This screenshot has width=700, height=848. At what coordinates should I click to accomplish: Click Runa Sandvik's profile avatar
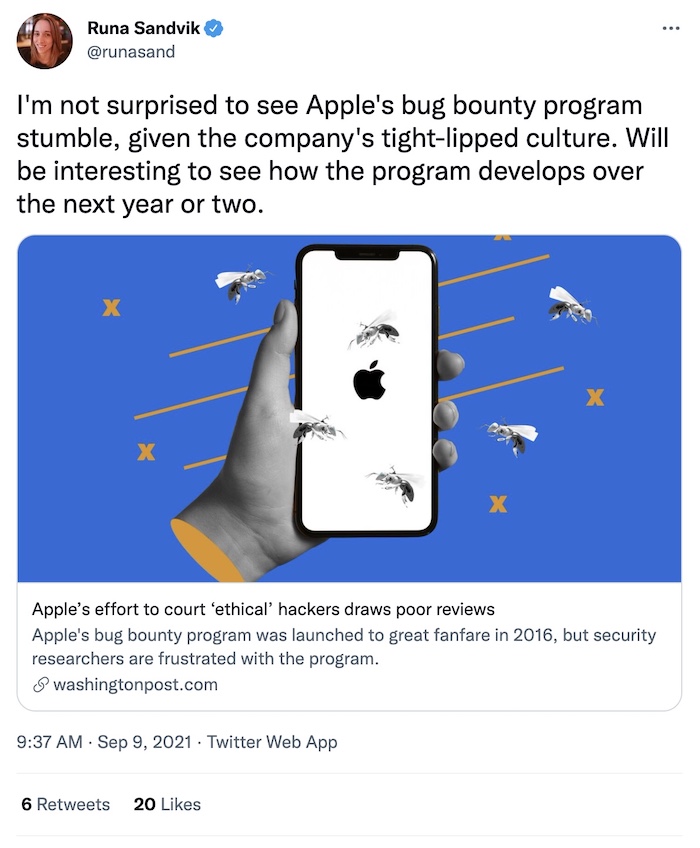pos(43,42)
